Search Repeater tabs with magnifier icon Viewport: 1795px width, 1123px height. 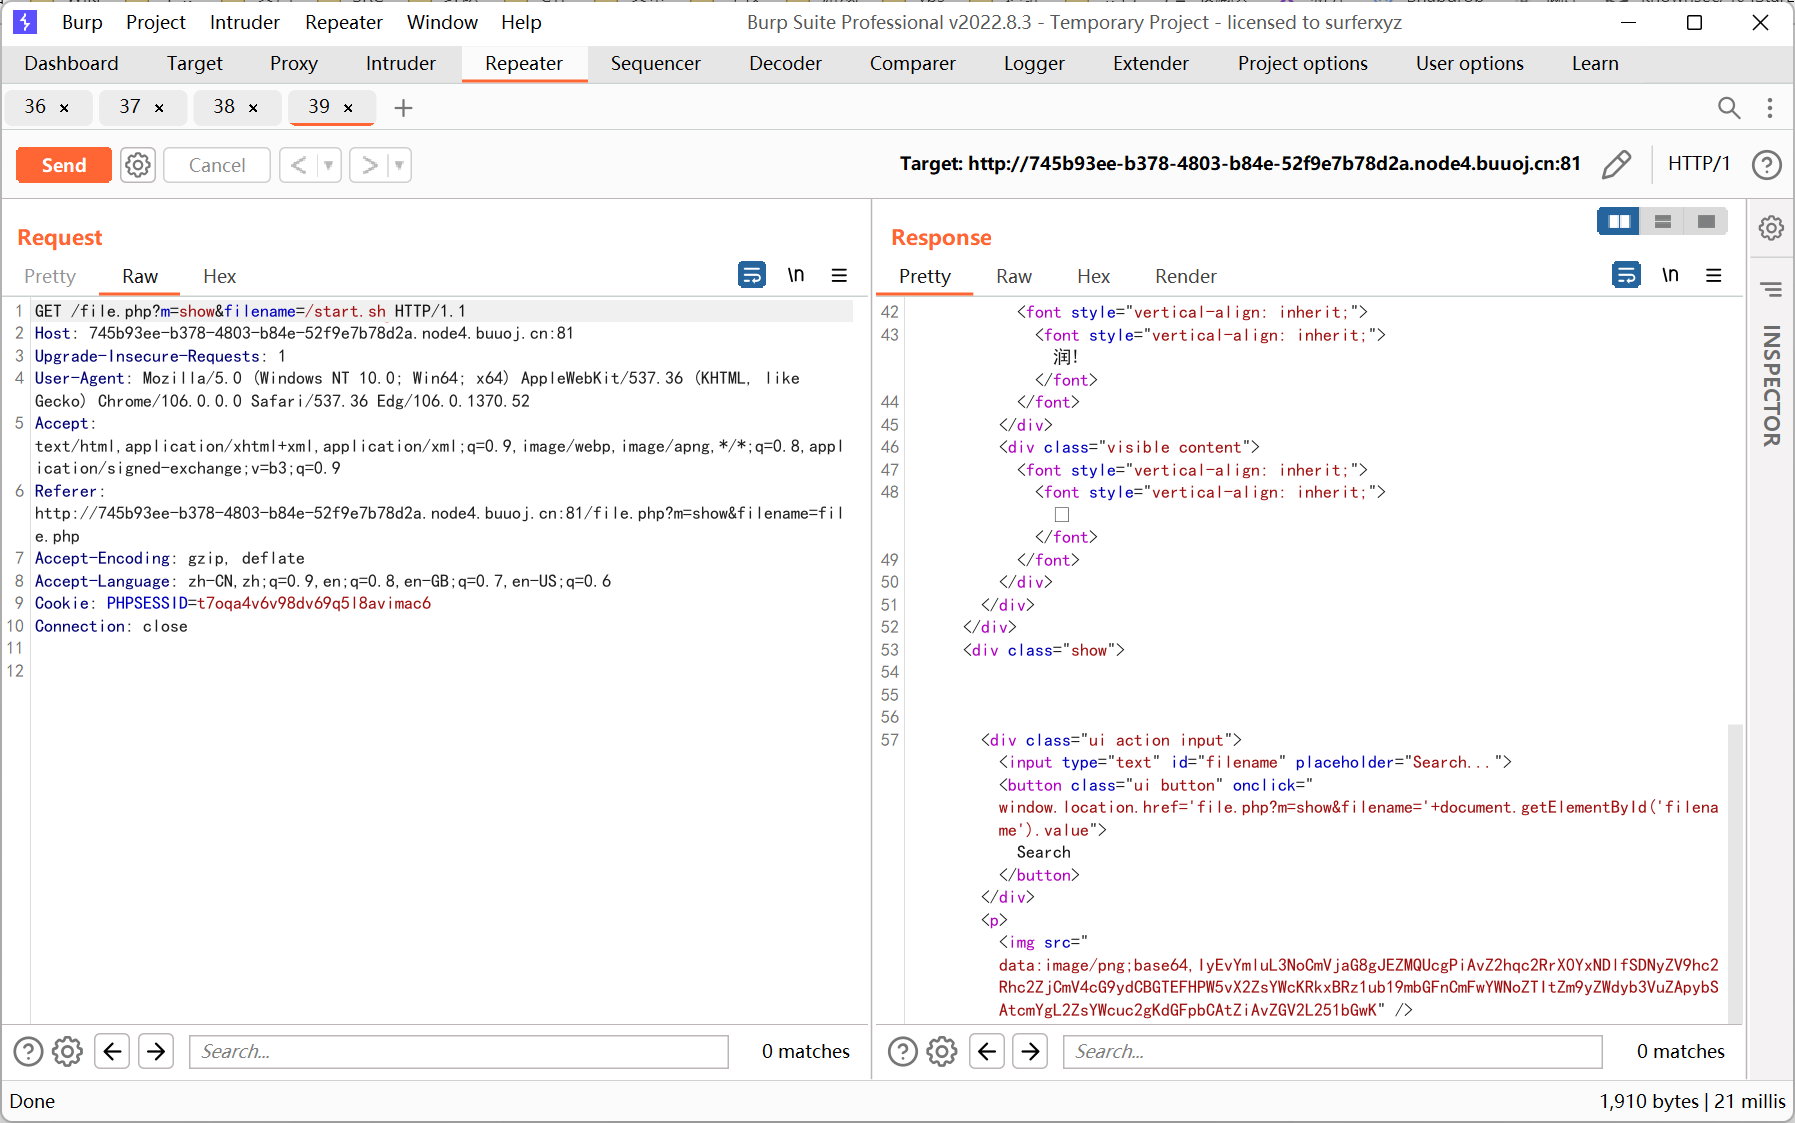[1729, 107]
